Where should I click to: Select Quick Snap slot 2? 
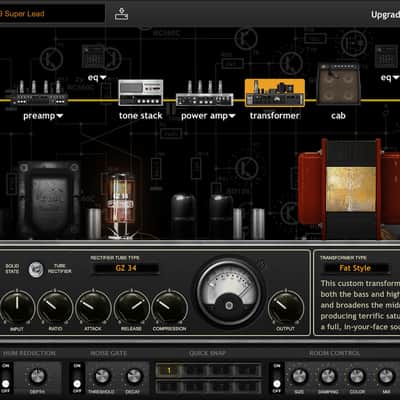(195, 370)
